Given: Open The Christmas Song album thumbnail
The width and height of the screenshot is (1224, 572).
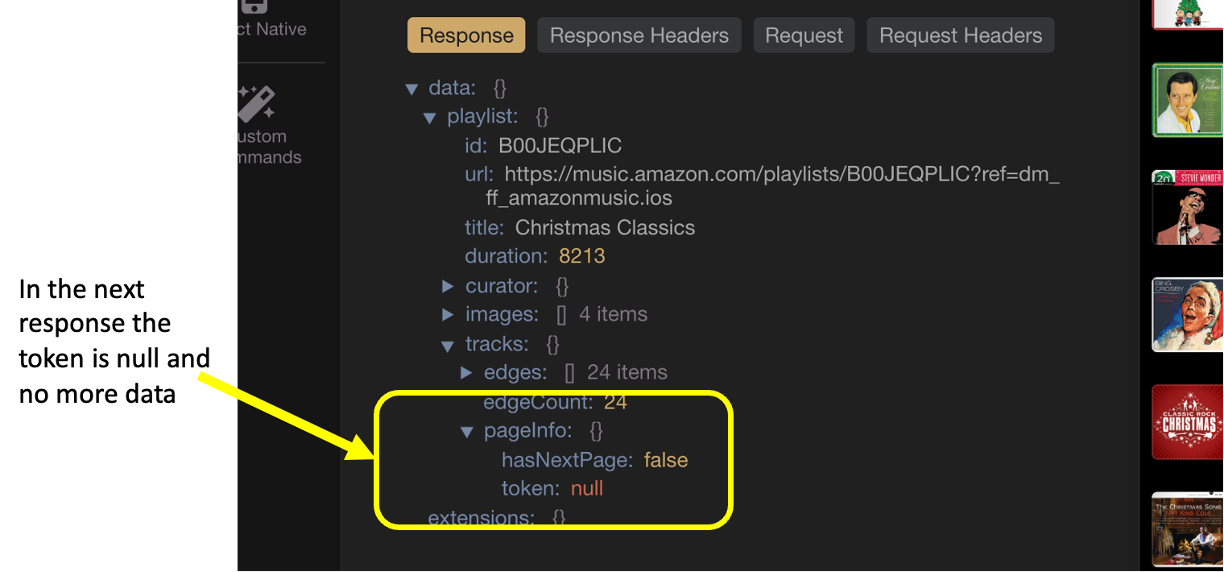Looking at the screenshot, I should pyautogui.click(x=1187, y=529).
